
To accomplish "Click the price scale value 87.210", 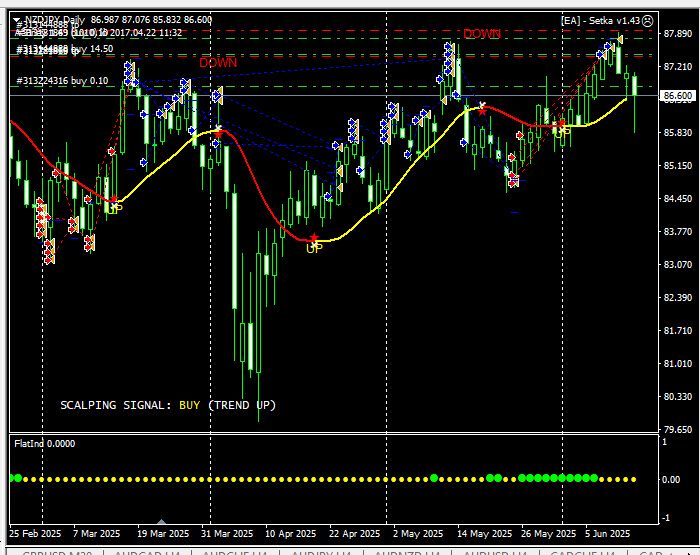I will click(x=678, y=67).
